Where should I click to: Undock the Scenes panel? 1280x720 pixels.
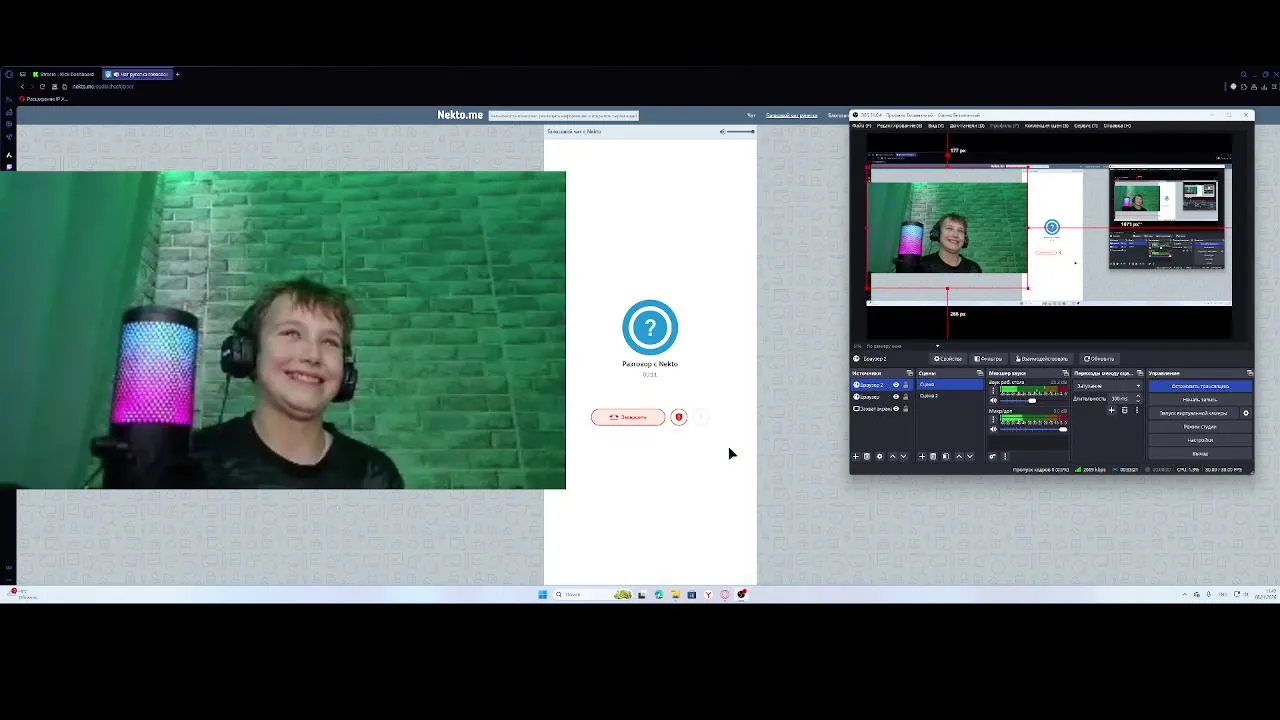979,373
